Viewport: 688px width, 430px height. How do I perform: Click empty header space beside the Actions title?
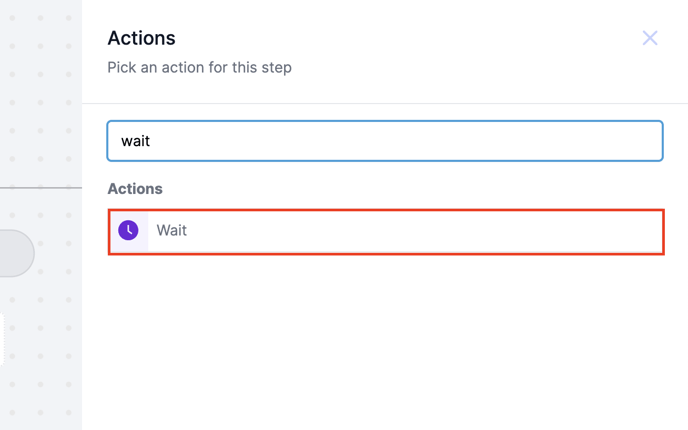pos(400,38)
